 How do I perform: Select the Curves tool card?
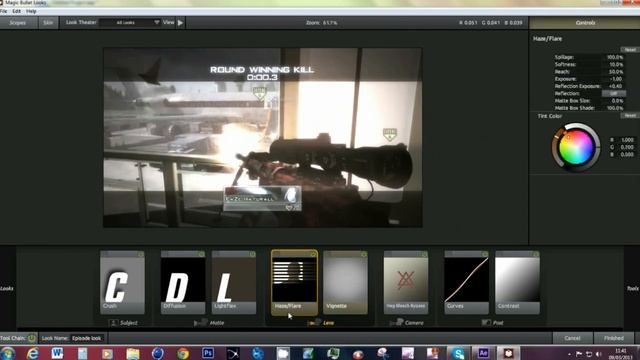pos(466,282)
